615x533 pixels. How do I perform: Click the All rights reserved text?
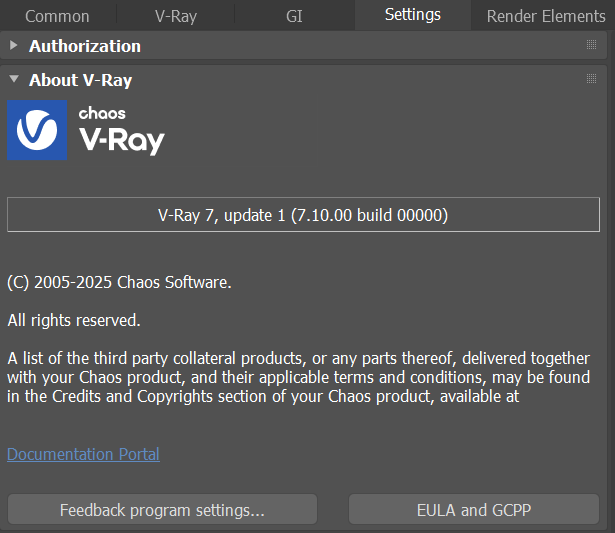coord(74,320)
